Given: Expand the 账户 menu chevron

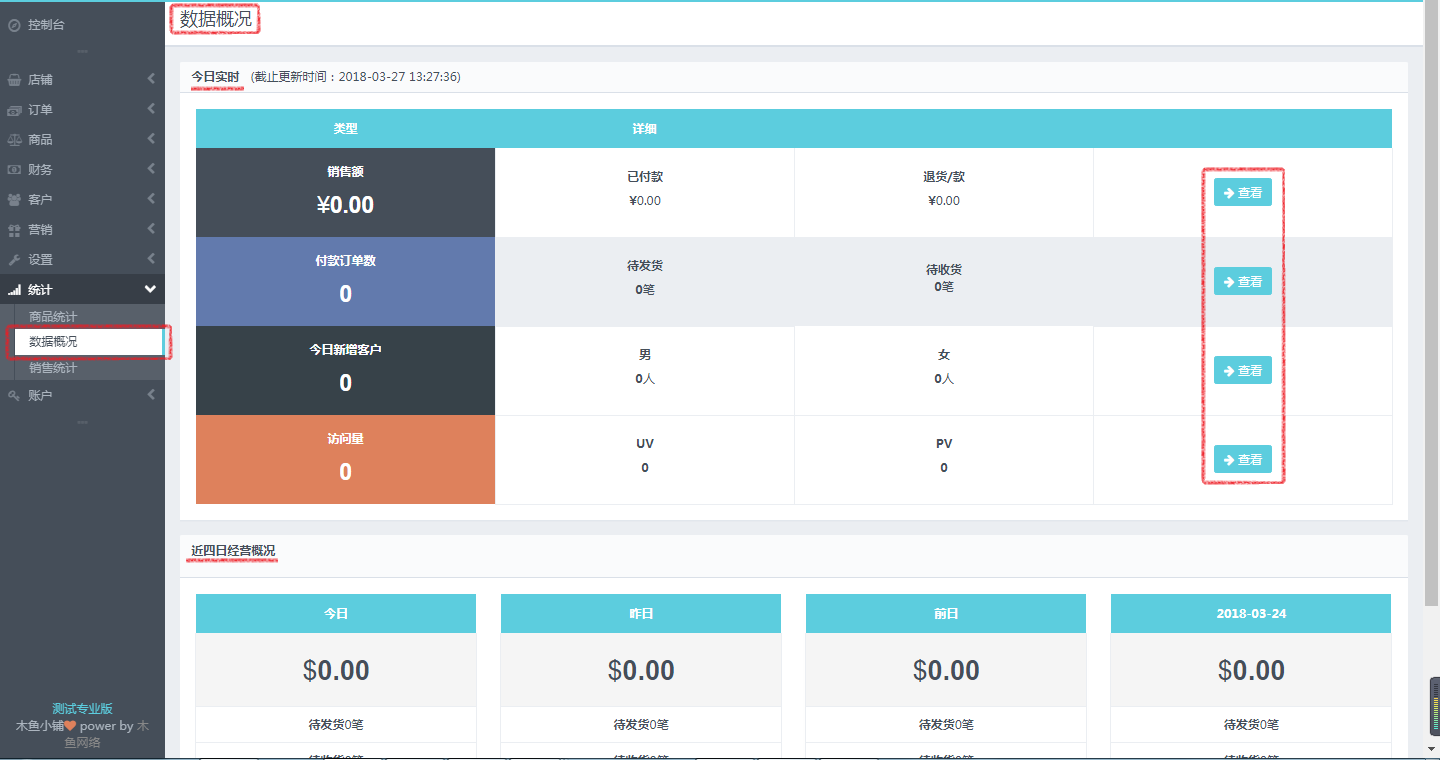Looking at the screenshot, I should click(x=151, y=395).
